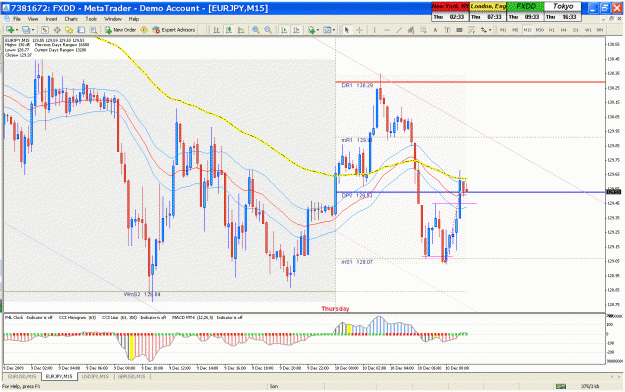Select the Trendline drawing tool

pyautogui.click(x=399, y=30)
